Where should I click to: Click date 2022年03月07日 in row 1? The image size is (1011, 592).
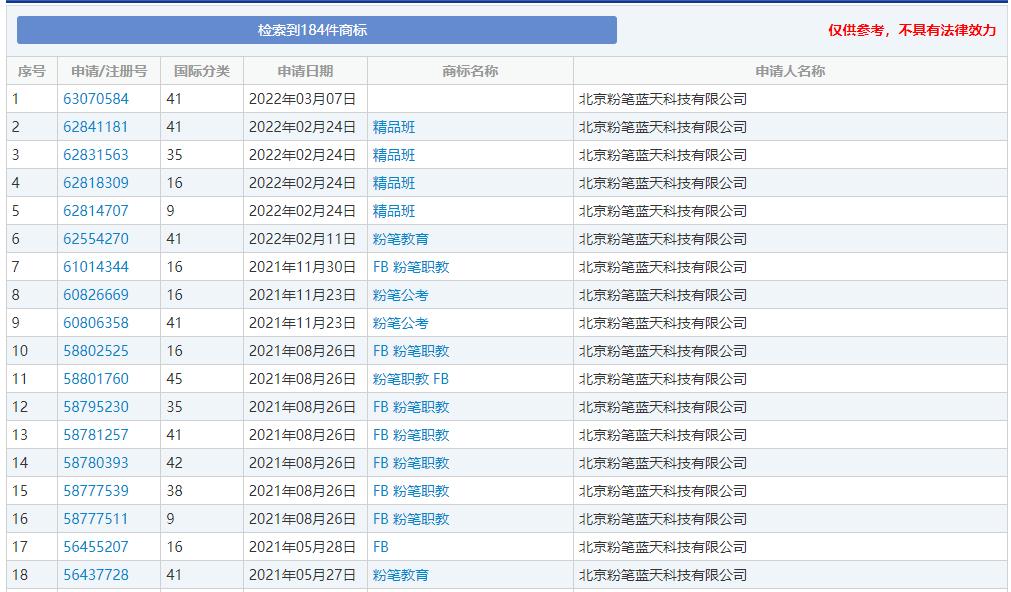tap(302, 99)
